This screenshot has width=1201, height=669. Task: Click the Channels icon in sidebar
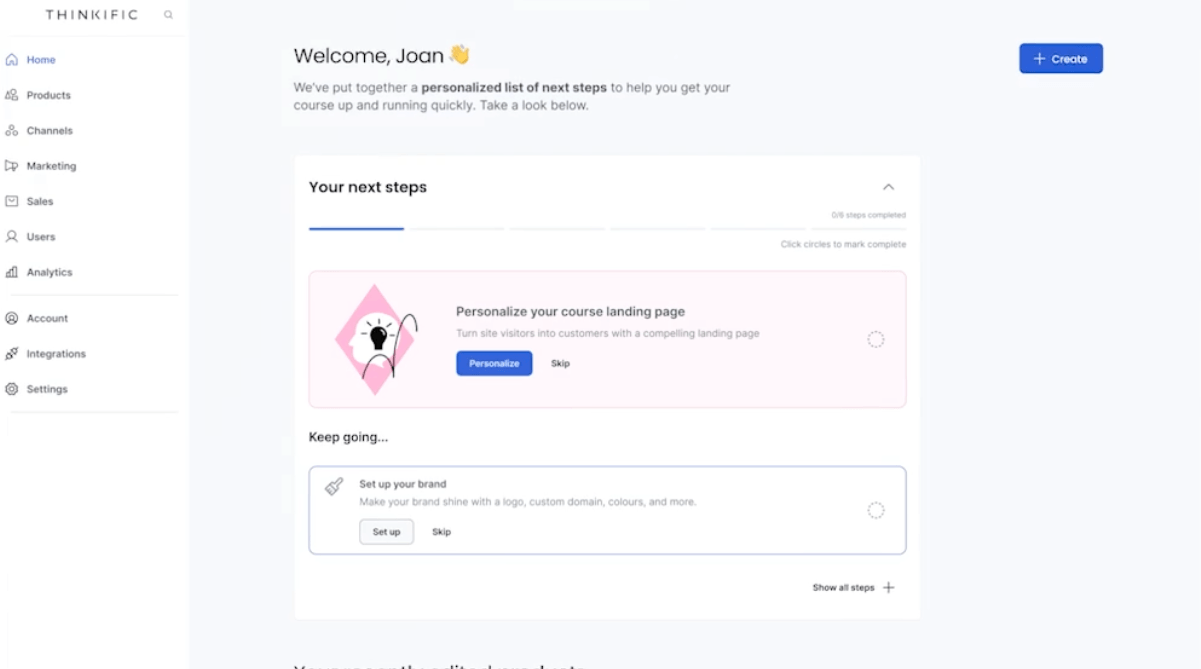[12, 131]
